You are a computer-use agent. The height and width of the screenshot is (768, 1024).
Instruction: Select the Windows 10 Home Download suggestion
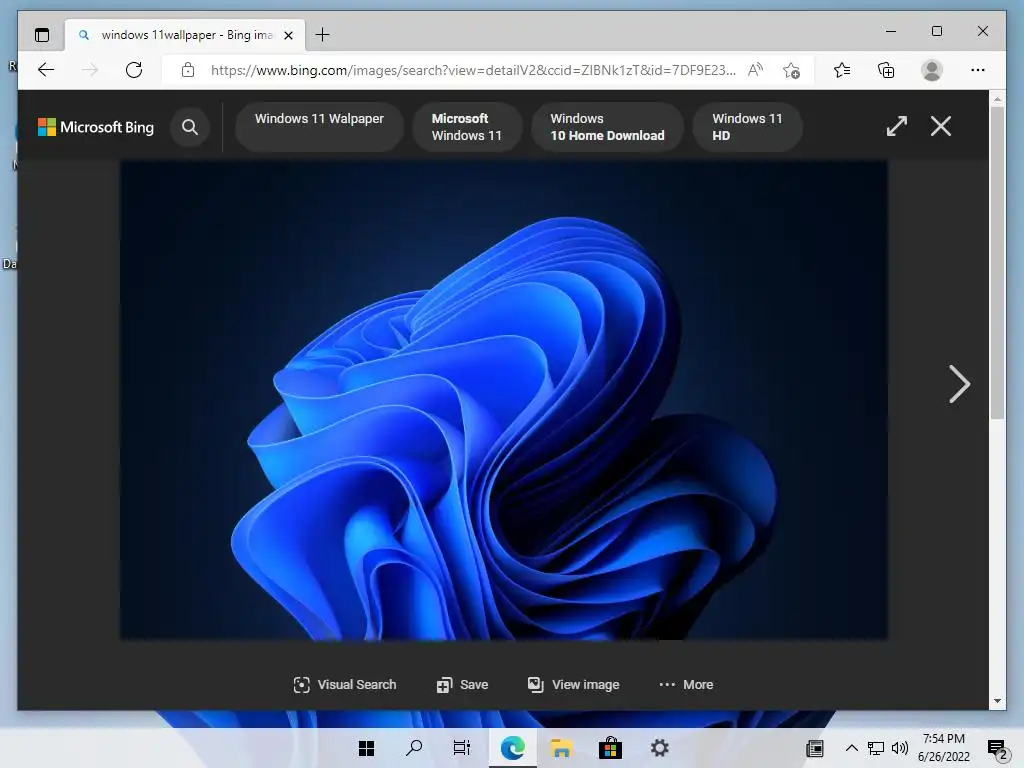click(x=607, y=127)
